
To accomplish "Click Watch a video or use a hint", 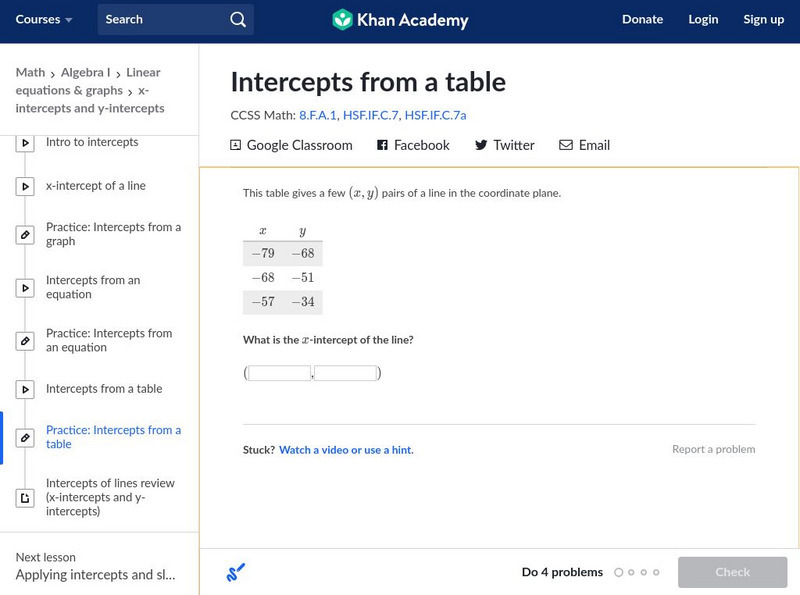I will pos(346,450).
